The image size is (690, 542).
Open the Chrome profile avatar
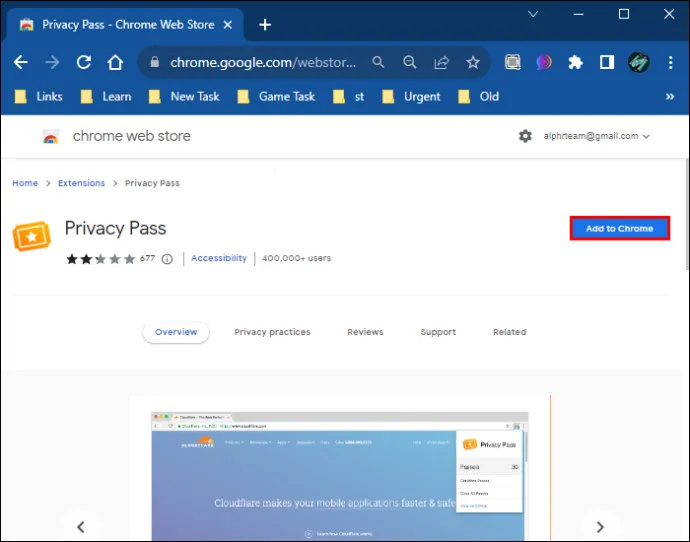639,62
